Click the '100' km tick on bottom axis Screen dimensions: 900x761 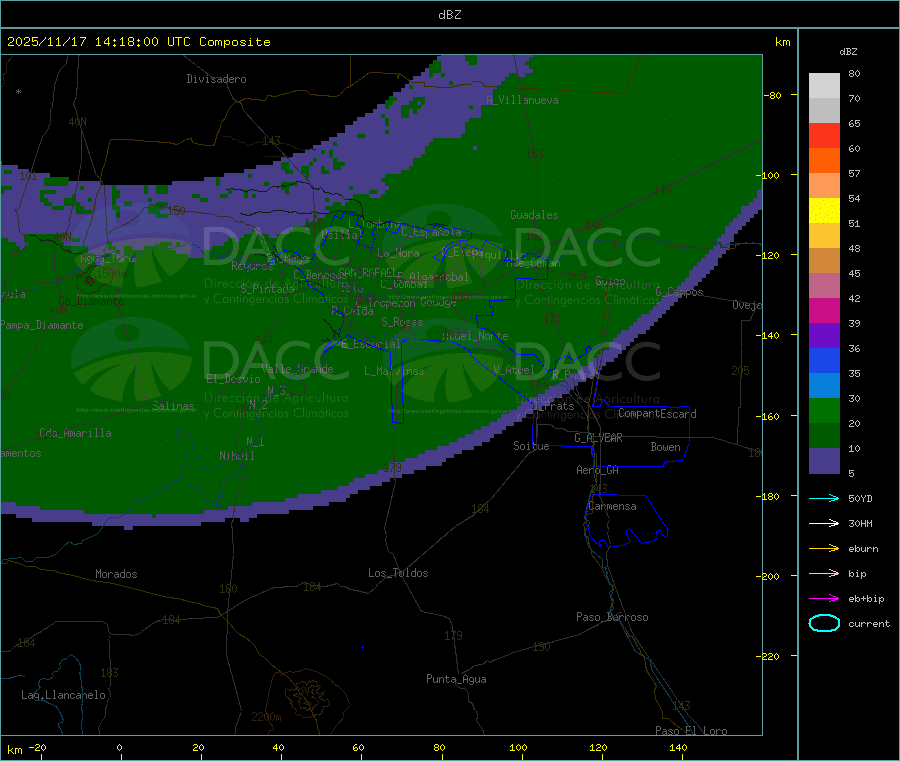tap(518, 747)
